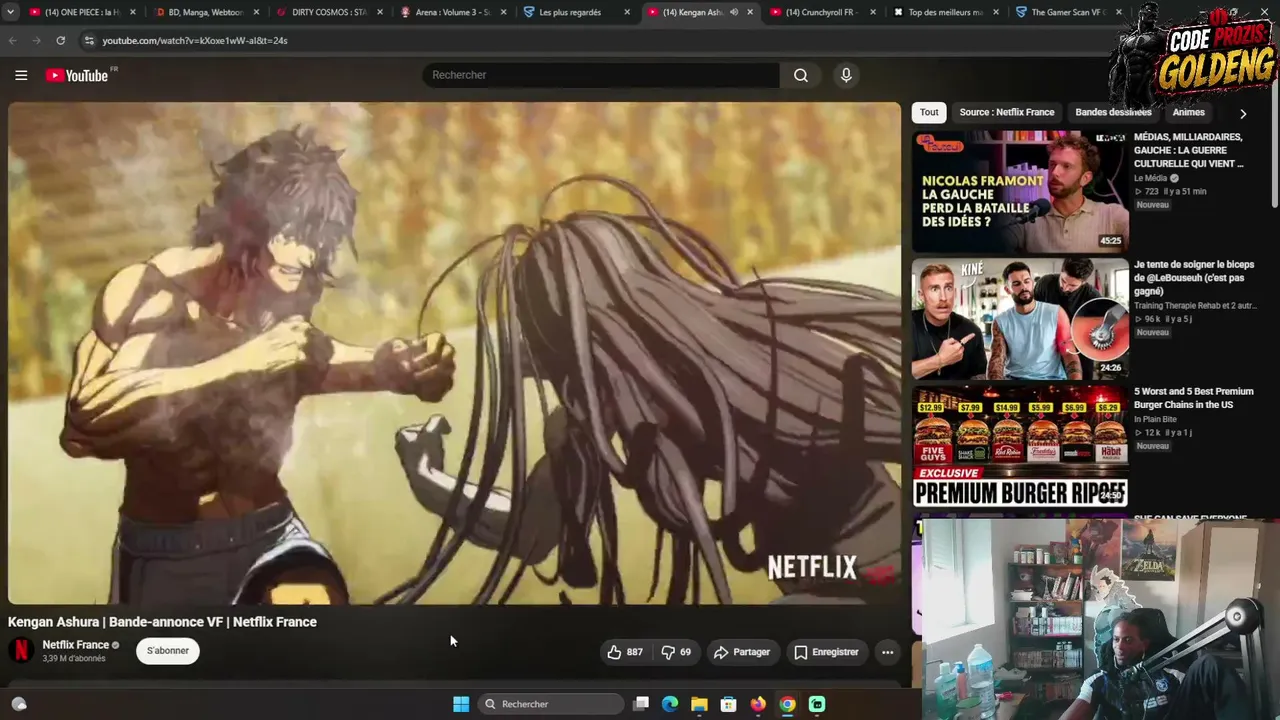Switch to the DIRTY COSMOS tab
The width and height of the screenshot is (1280, 720).
tap(328, 12)
